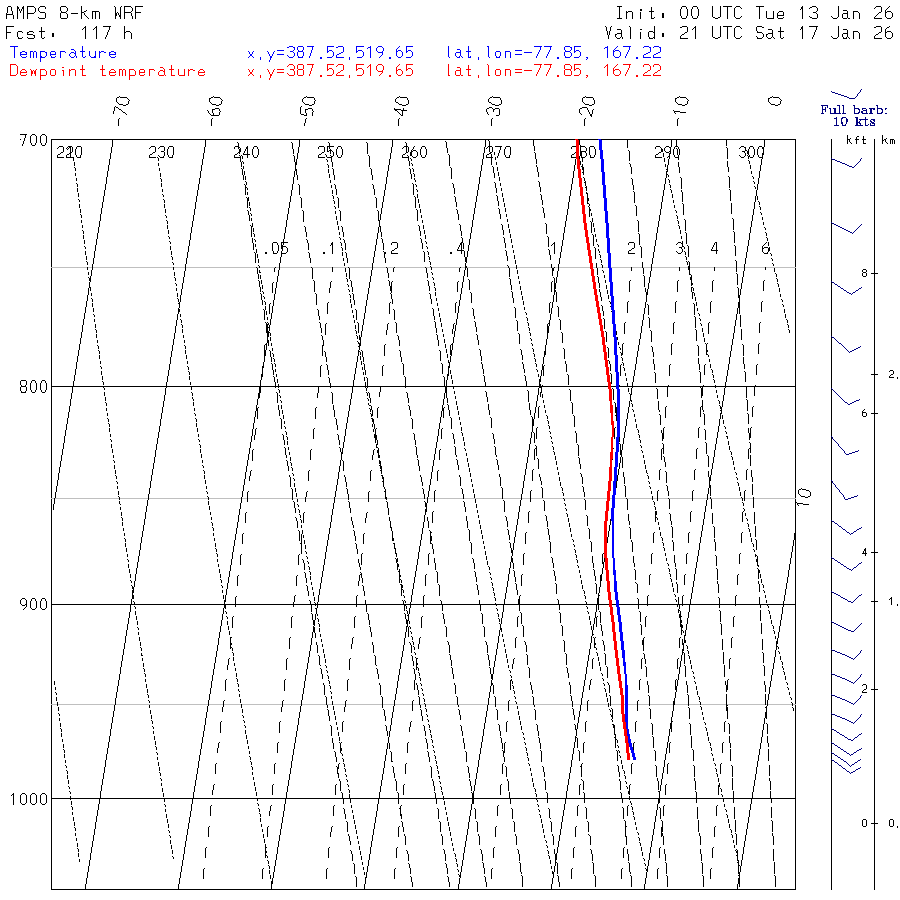Click the 900 pressure level label
The height and width of the screenshot is (900, 900).
pos(33,605)
